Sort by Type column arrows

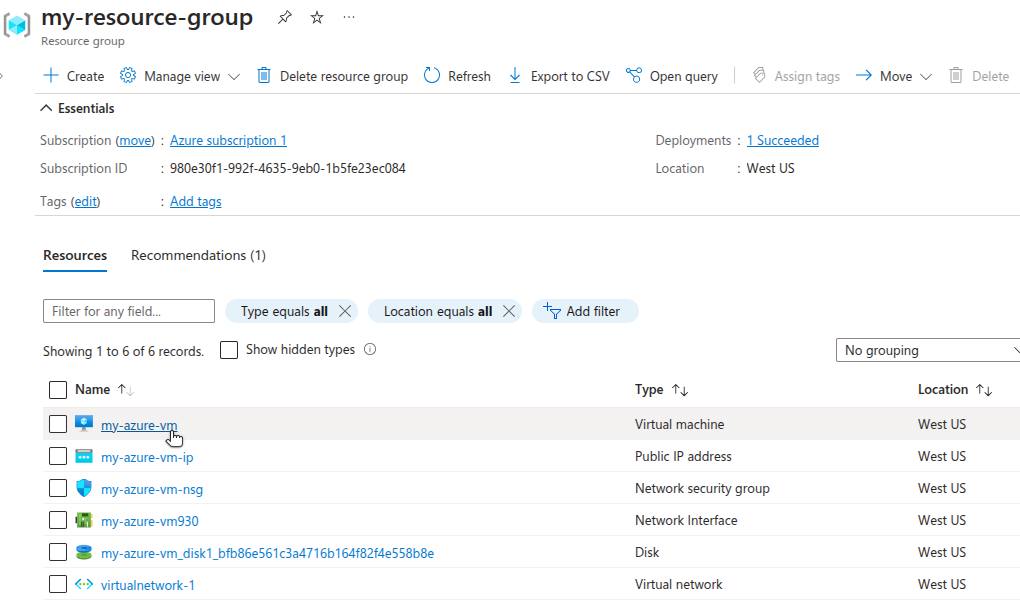tap(680, 390)
